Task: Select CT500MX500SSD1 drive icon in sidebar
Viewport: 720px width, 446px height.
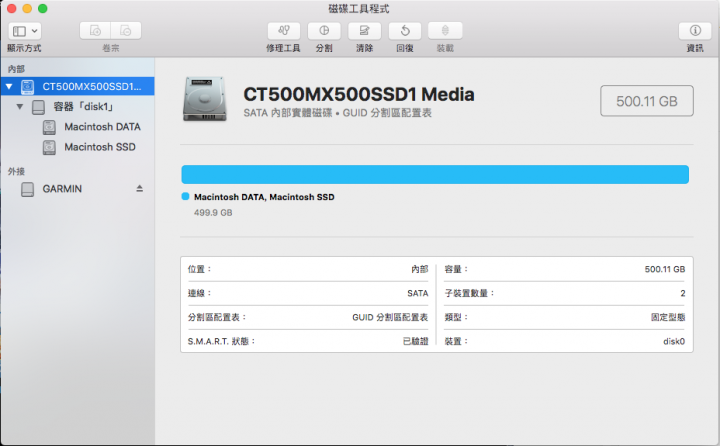Action: pos(28,86)
